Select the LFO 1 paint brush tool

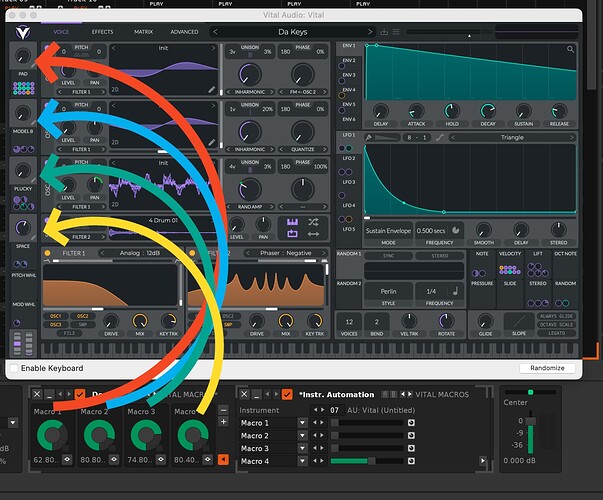tap(368, 138)
